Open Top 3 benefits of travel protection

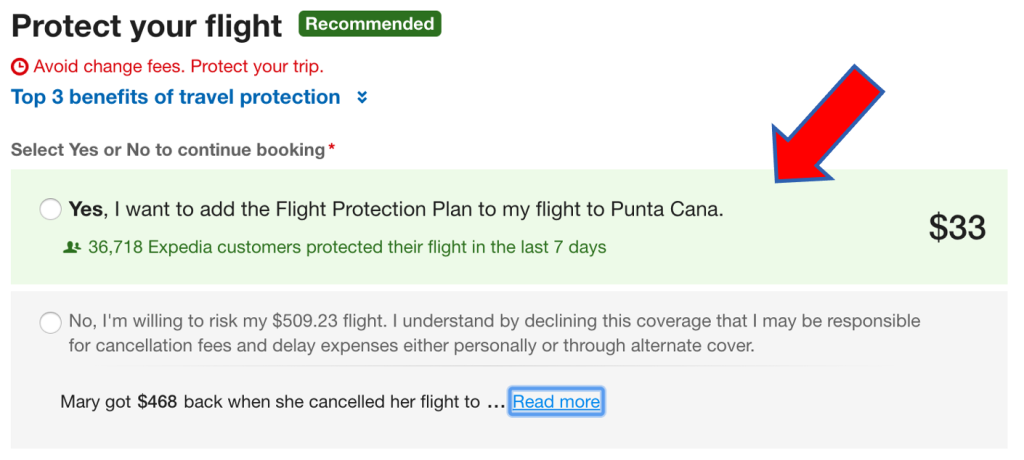[x=175, y=98]
